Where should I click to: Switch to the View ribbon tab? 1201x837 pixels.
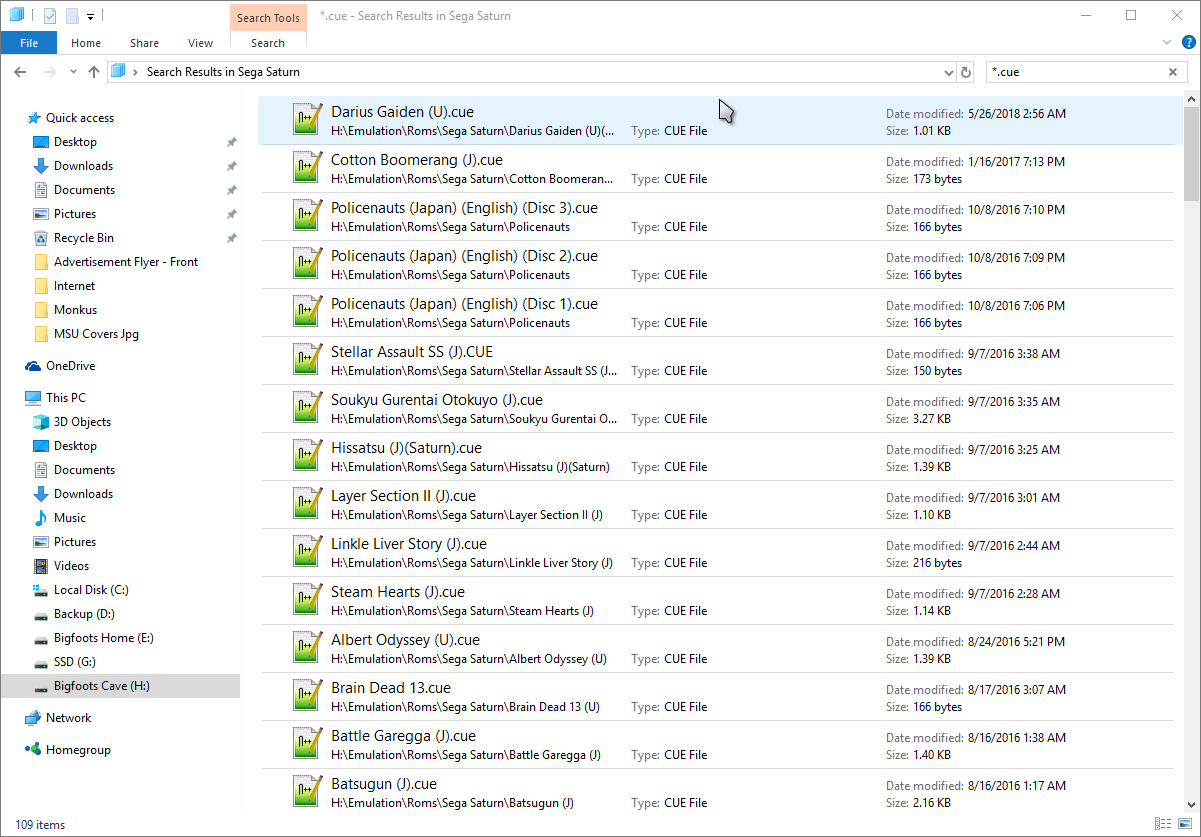click(x=200, y=43)
